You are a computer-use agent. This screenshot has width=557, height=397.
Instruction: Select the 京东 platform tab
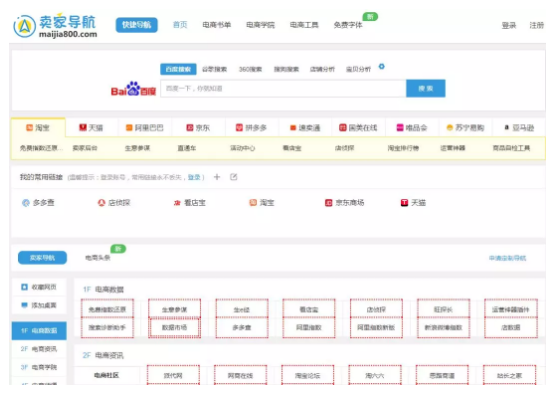click(198, 127)
